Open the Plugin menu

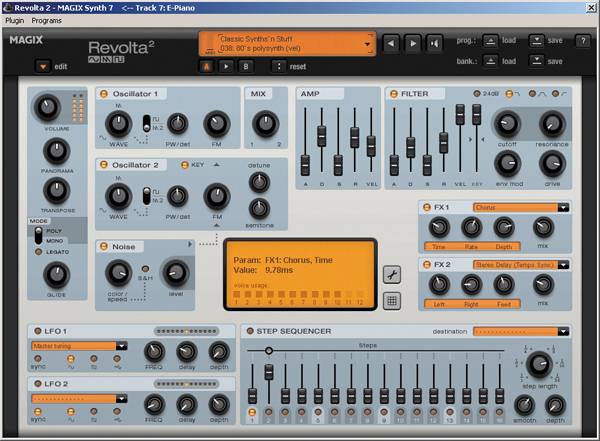pyautogui.click(x=15, y=21)
